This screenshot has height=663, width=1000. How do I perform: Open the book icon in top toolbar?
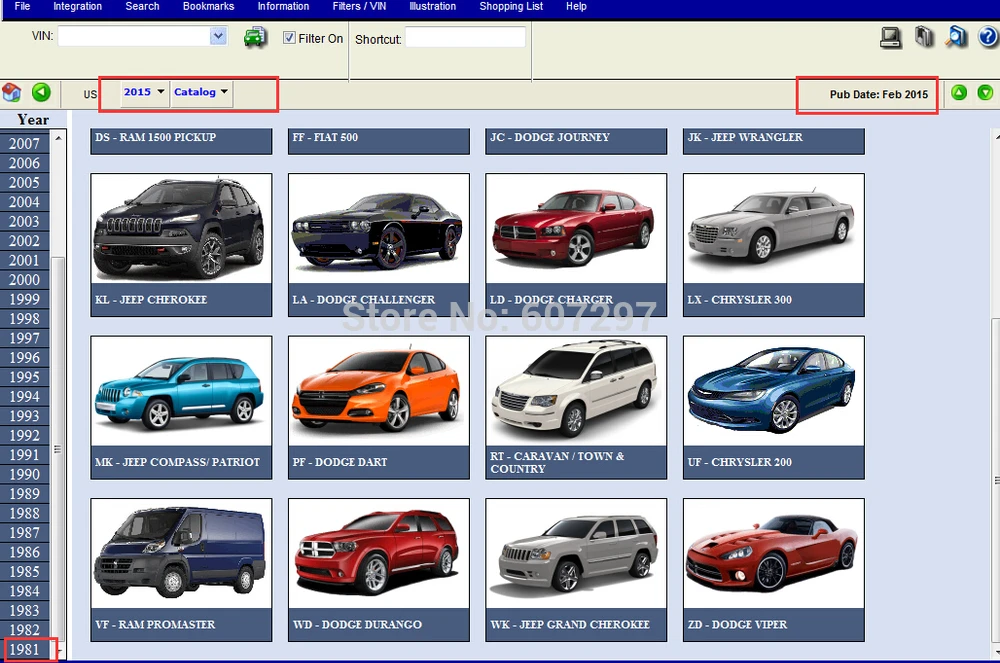tap(924, 38)
